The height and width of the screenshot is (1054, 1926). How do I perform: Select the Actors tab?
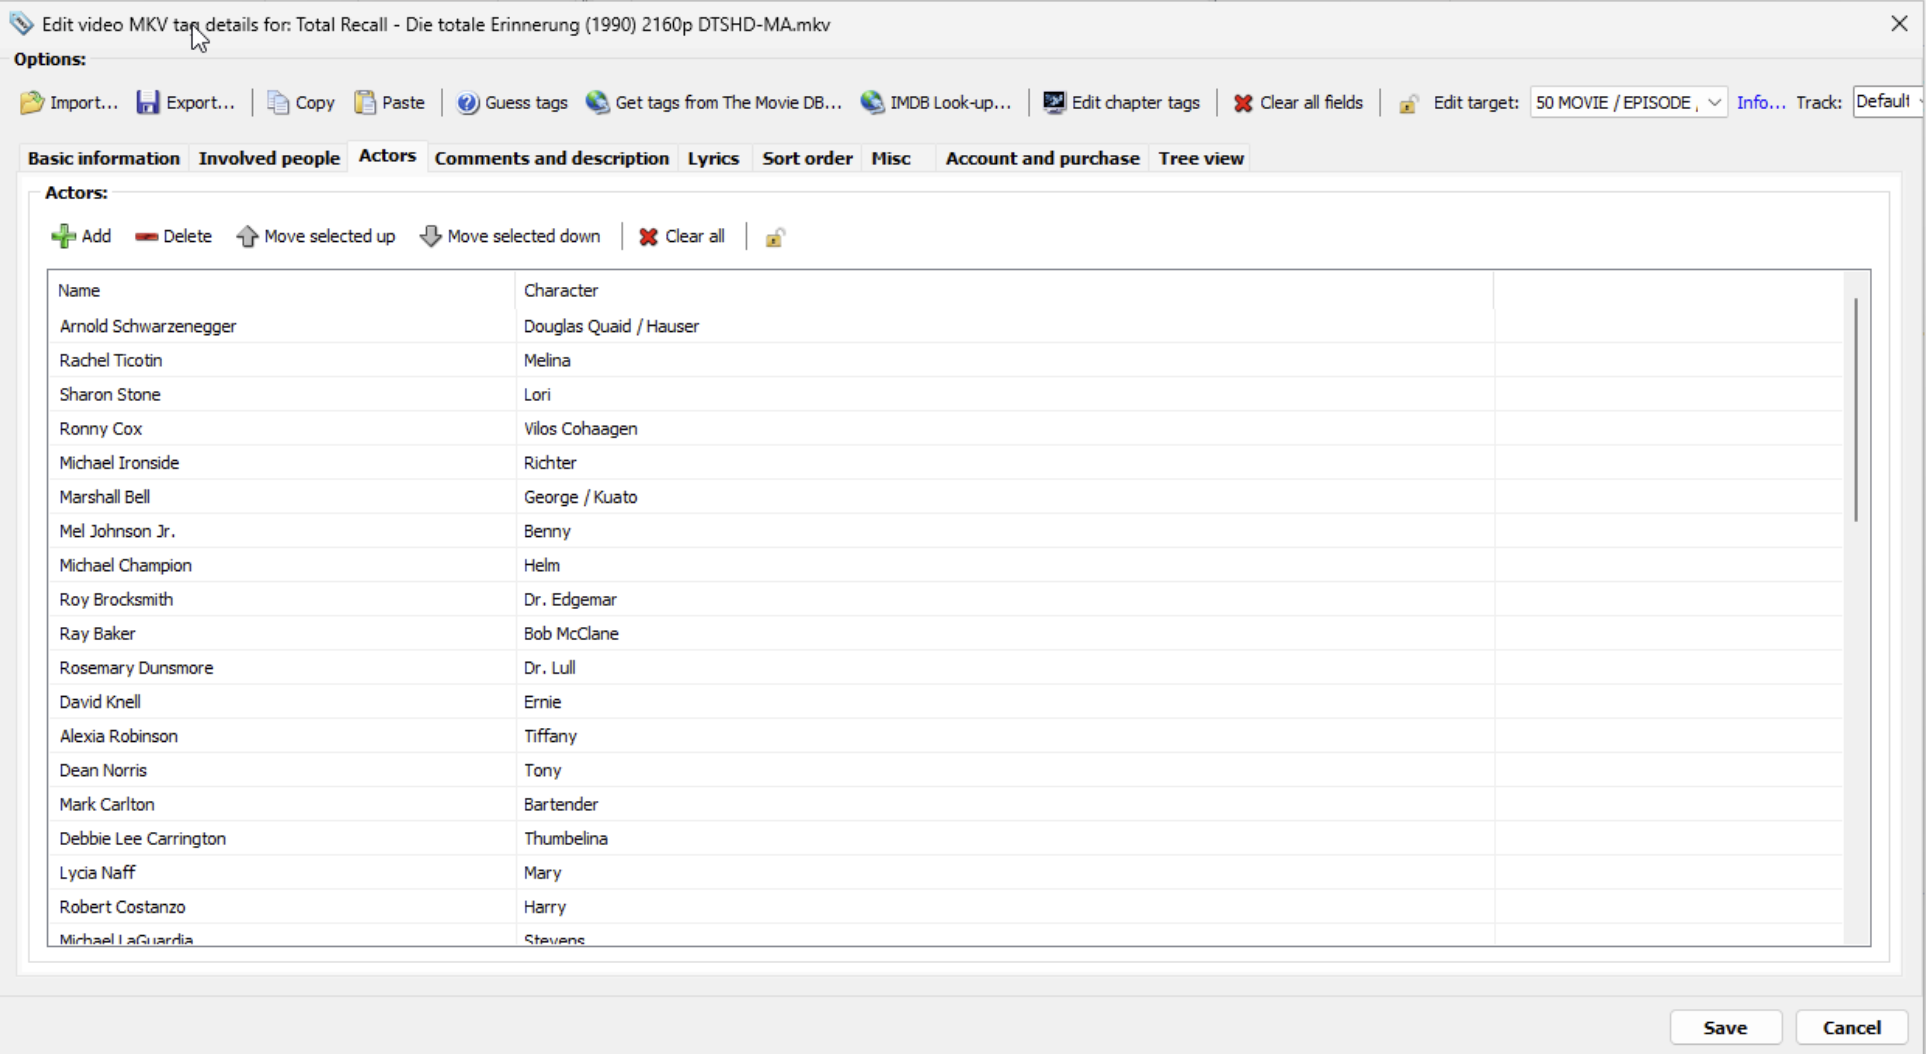coord(387,156)
